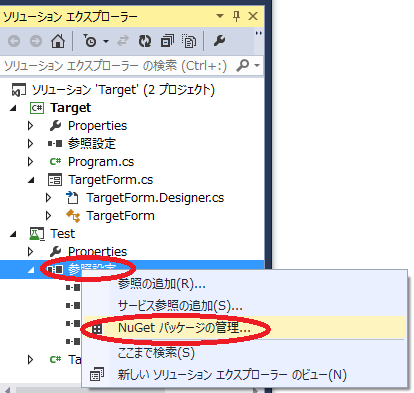Click the Forward navigation arrow in toolbar
The image size is (414, 393).
[x=36, y=41]
